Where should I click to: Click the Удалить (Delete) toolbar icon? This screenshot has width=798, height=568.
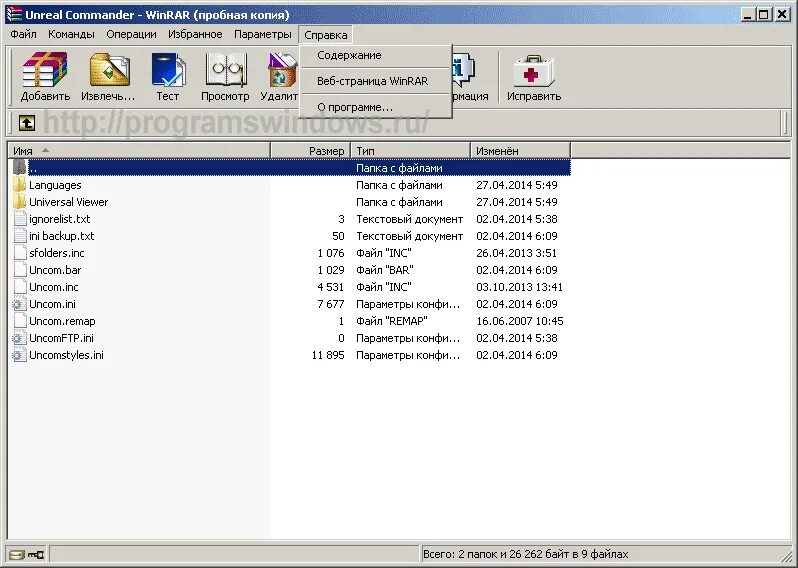coord(282,69)
